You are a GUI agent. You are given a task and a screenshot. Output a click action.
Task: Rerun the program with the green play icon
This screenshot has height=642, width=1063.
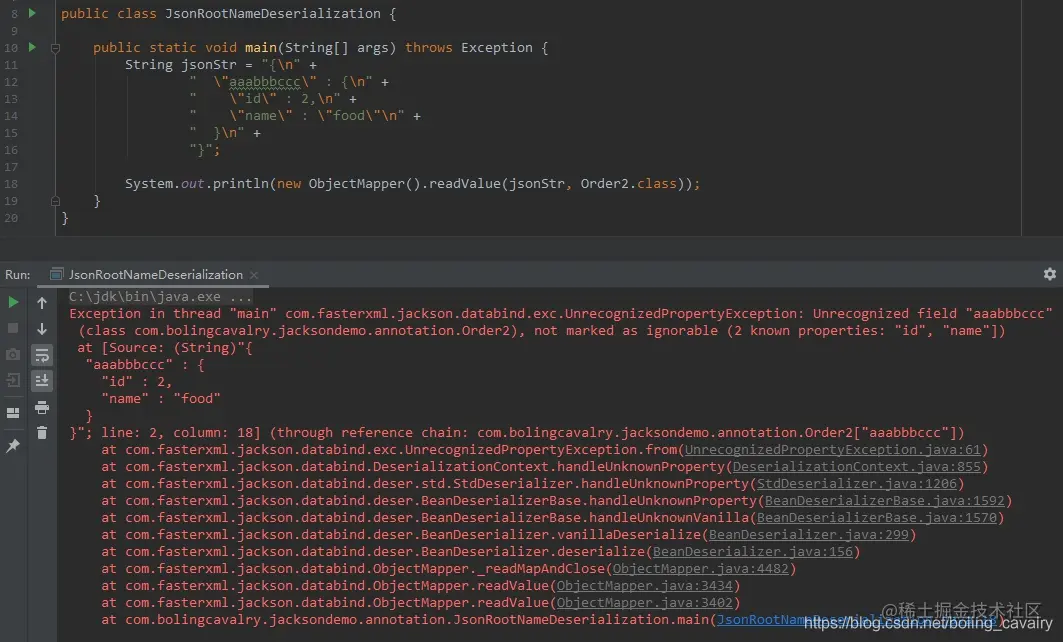(13, 302)
